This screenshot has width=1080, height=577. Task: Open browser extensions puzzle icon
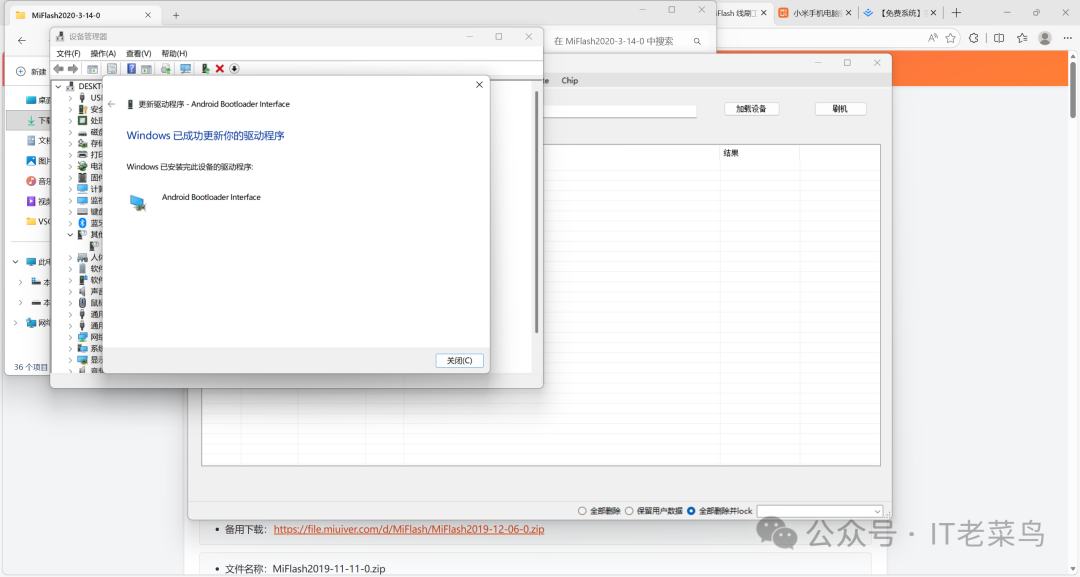[973, 39]
